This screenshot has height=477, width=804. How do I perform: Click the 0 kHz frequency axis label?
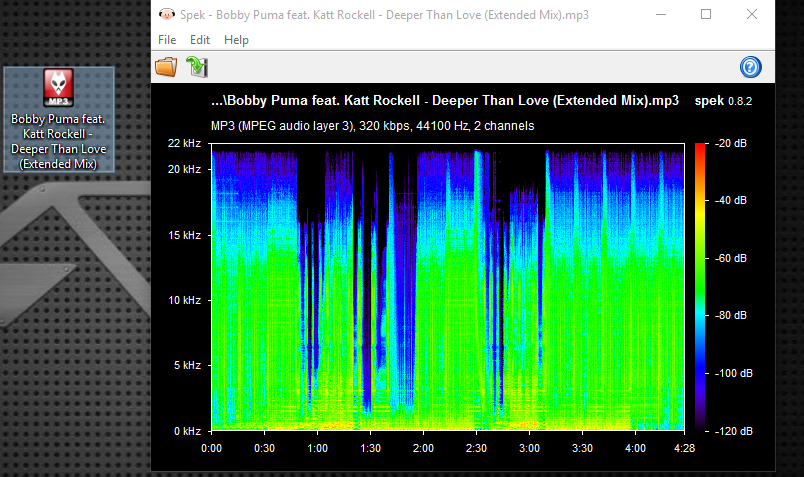pyautogui.click(x=187, y=431)
